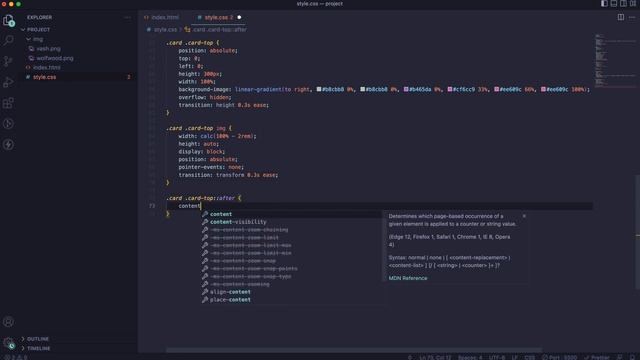This screenshot has height=360, width=640.
Task: Open the Source Control view
Action: [8, 61]
